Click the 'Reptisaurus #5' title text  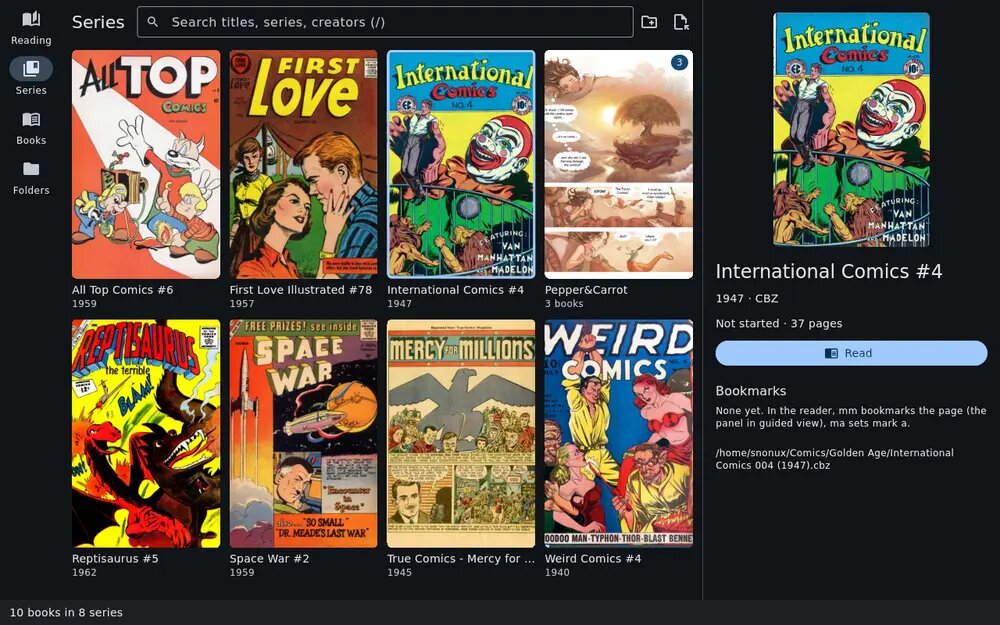click(115, 559)
